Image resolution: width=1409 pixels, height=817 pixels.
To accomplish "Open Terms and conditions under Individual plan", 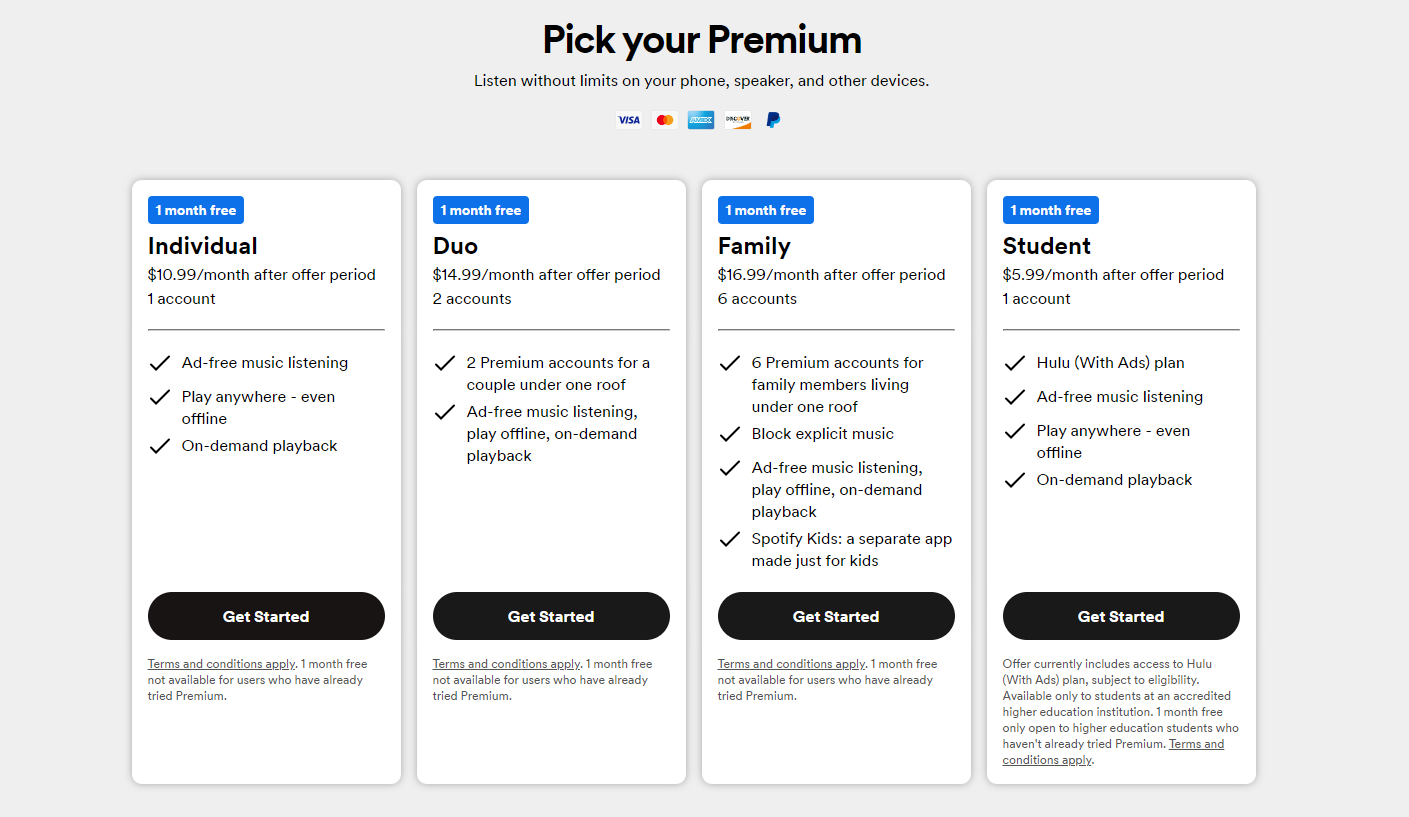I will (x=221, y=663).
